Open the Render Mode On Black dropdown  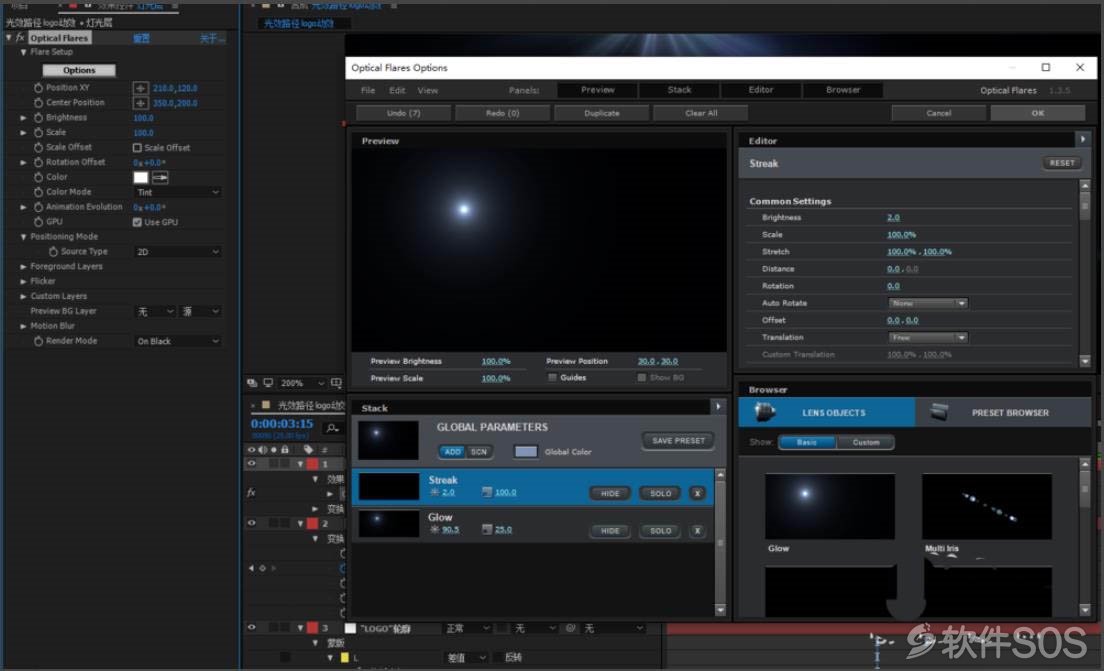click(177, 341)
